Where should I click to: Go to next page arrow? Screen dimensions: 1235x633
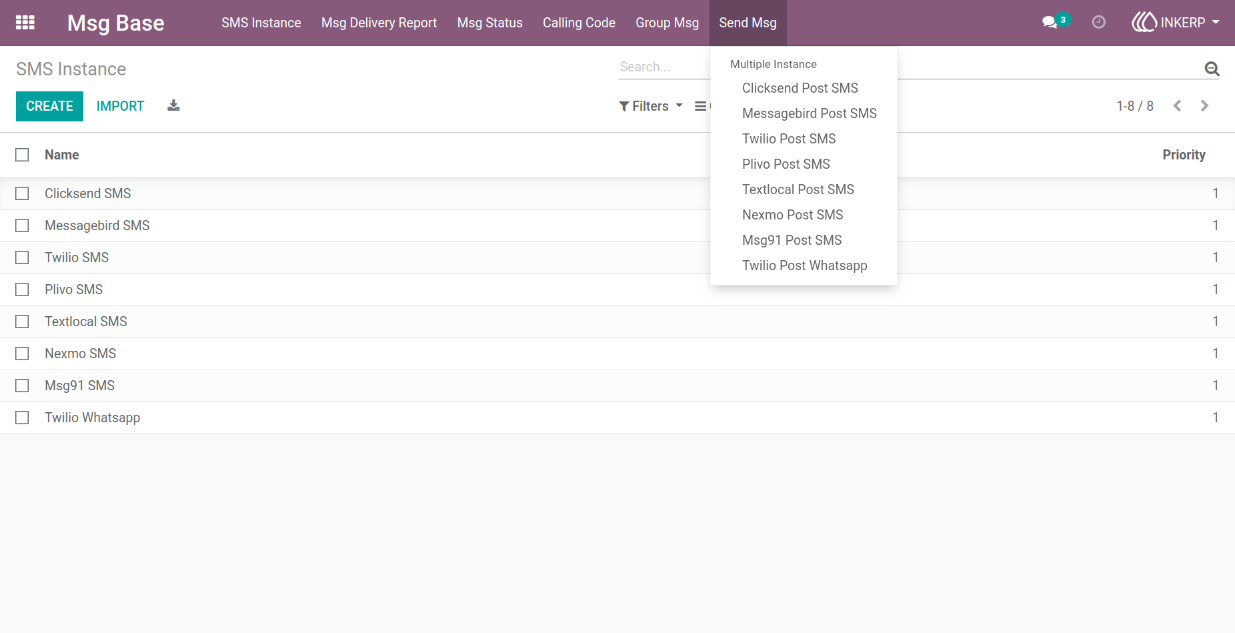point(1204,106)
